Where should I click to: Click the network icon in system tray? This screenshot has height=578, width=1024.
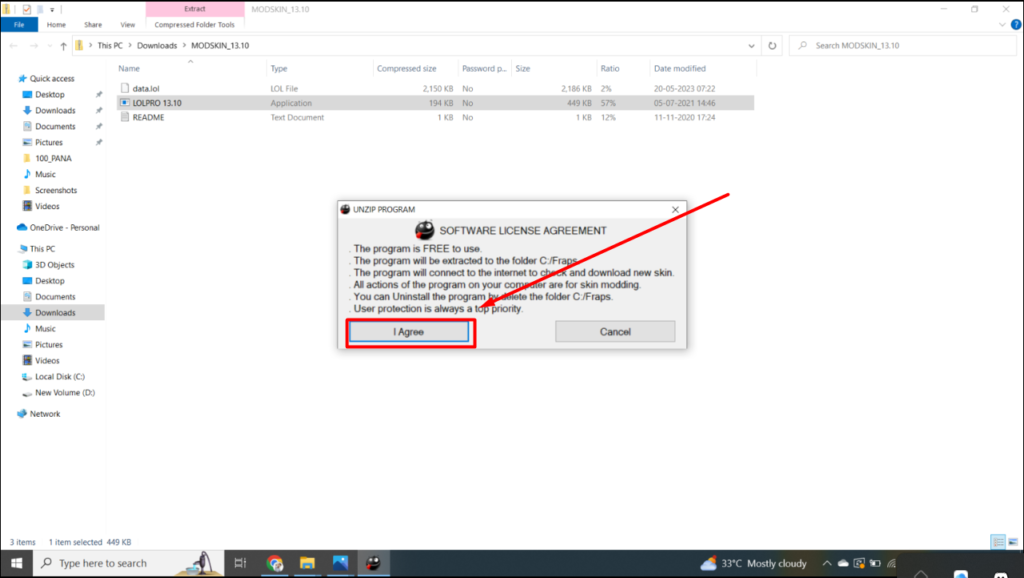pos(890,563)
